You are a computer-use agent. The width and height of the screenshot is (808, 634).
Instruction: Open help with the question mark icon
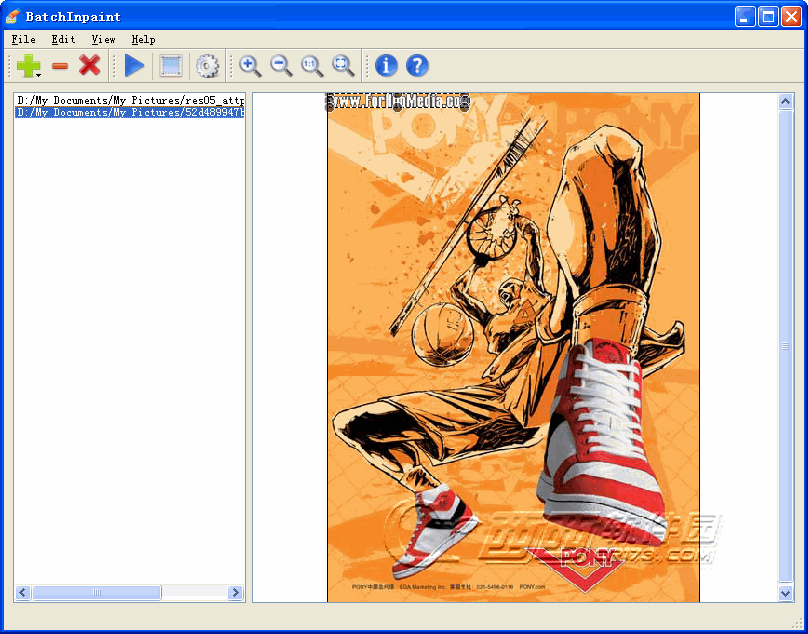[x=417, y=66]
